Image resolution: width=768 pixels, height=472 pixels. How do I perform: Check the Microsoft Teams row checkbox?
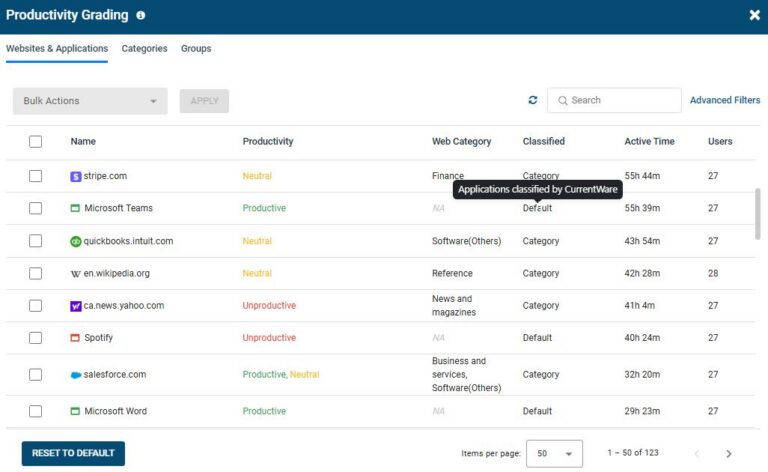pyautogui.click(x=35, y=208)
